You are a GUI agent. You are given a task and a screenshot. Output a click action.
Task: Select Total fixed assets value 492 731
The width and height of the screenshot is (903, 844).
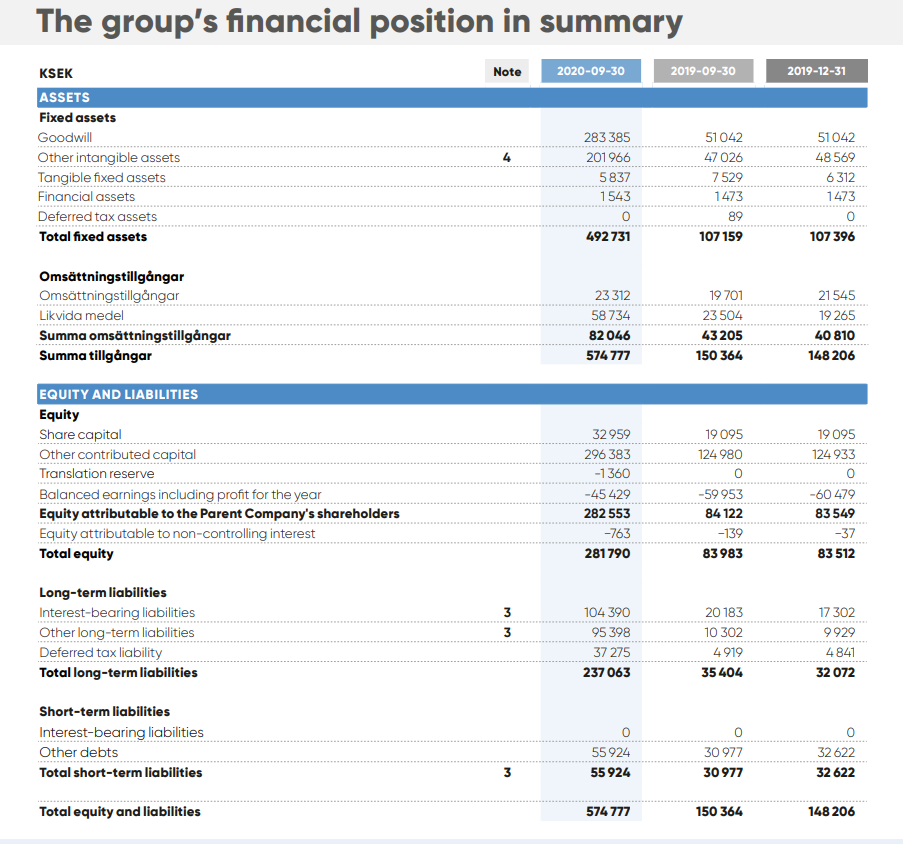click(x=607, y=237)
